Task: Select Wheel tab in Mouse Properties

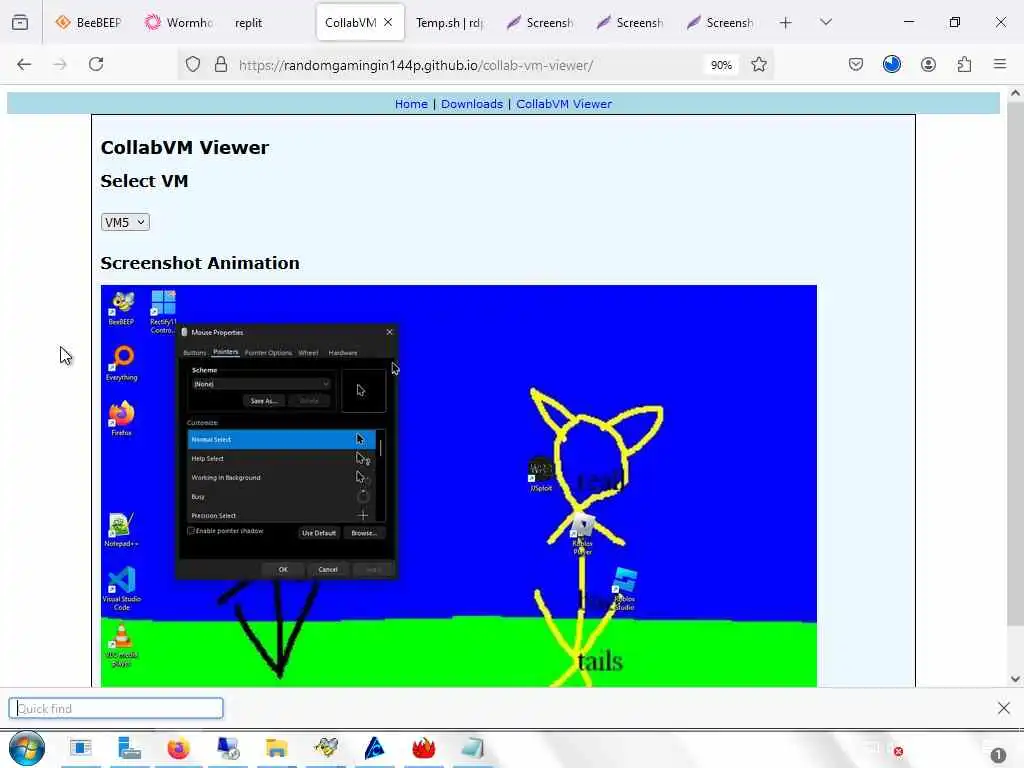Action: coord(308,353)
